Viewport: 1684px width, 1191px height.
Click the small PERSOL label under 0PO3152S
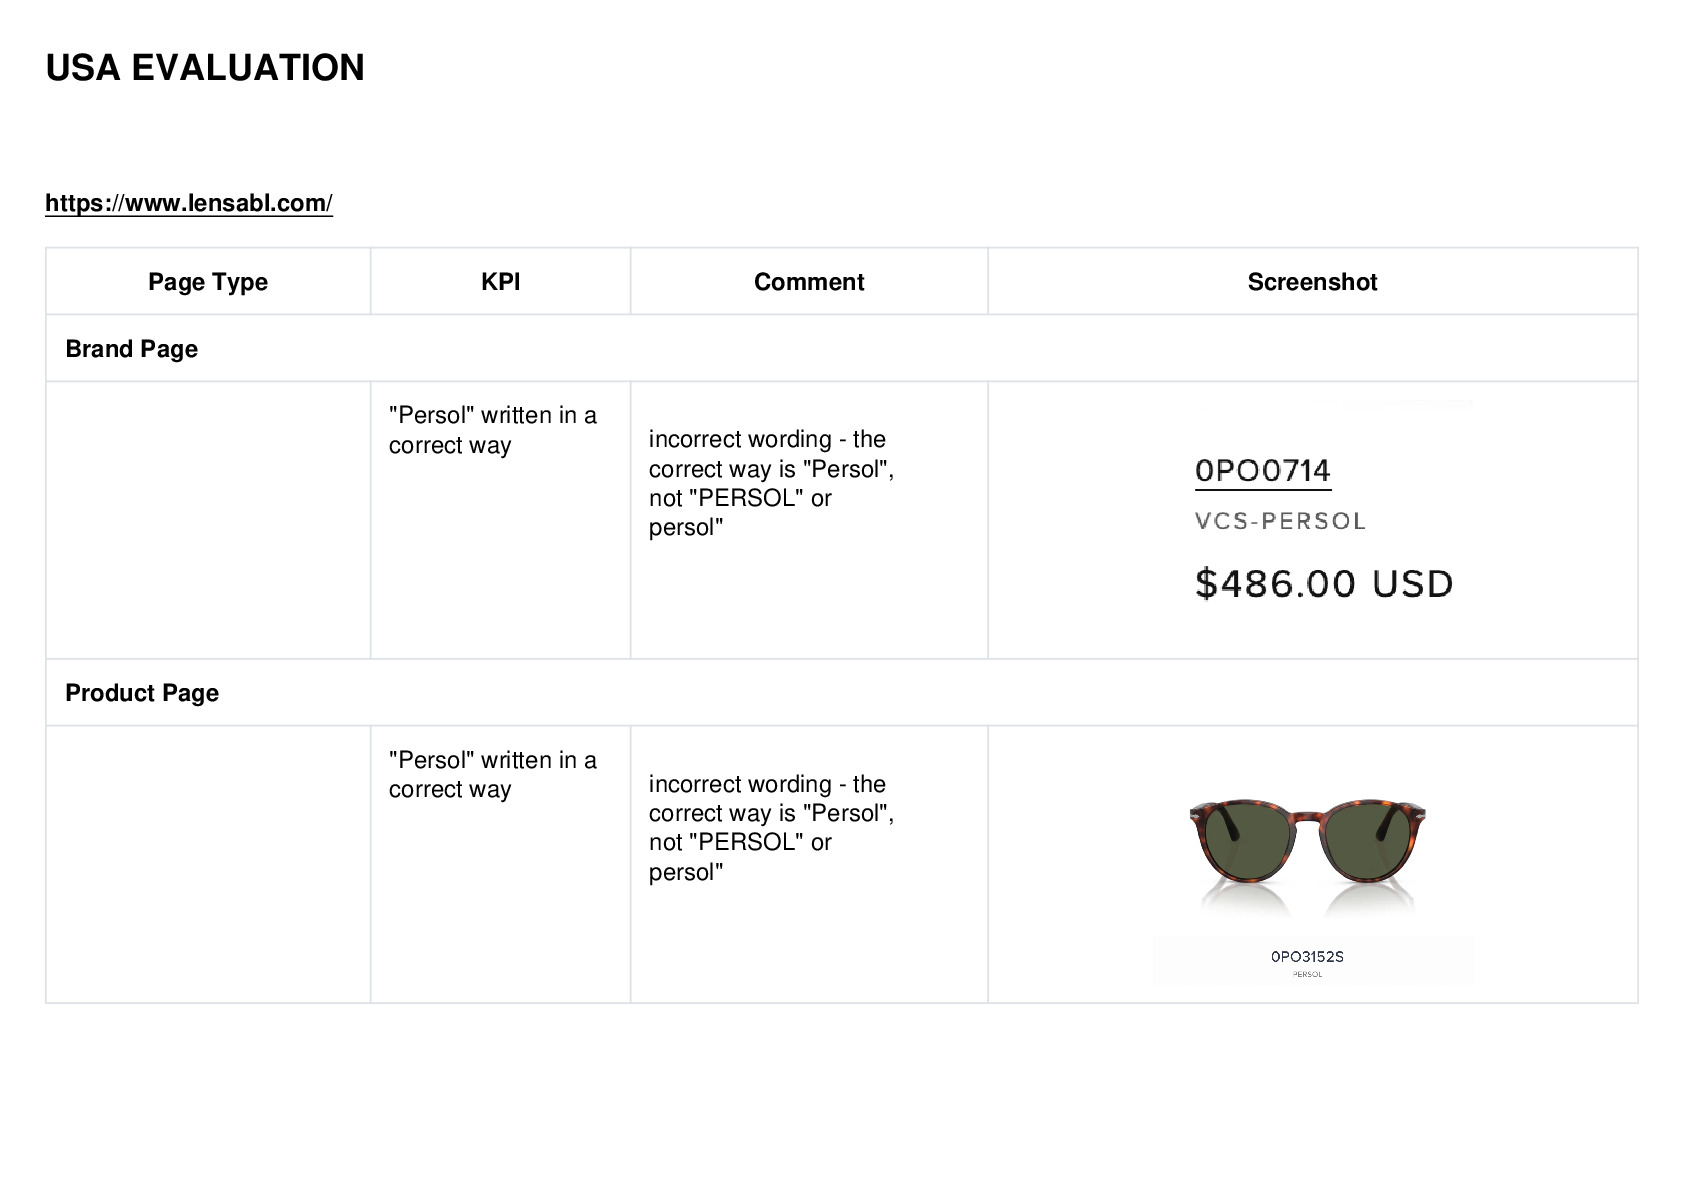[x=1307, y=974]
